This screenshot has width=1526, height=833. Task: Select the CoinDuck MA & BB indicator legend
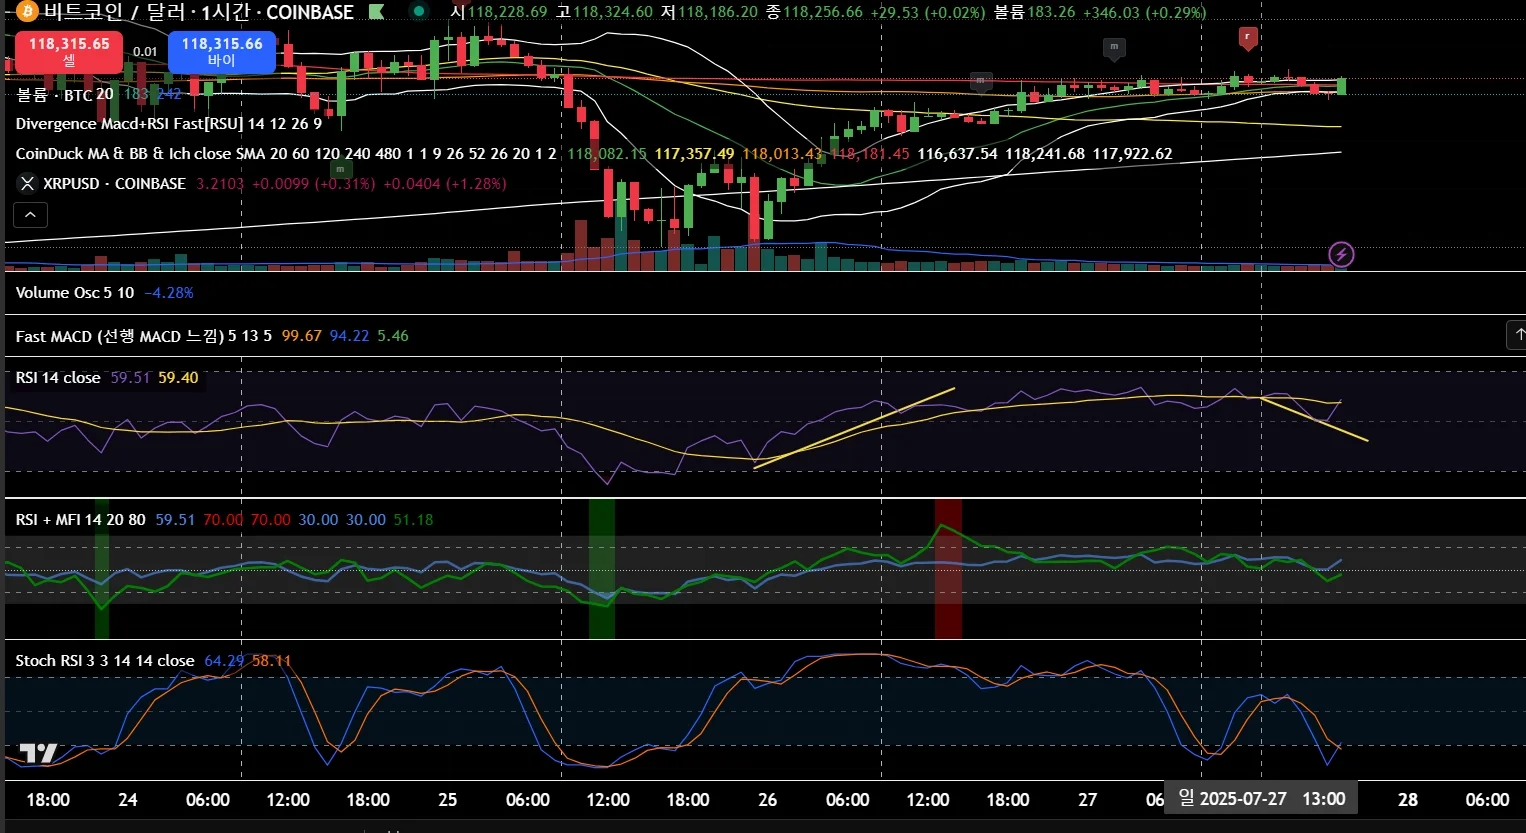pyautogui.click(x=286, y=153)
